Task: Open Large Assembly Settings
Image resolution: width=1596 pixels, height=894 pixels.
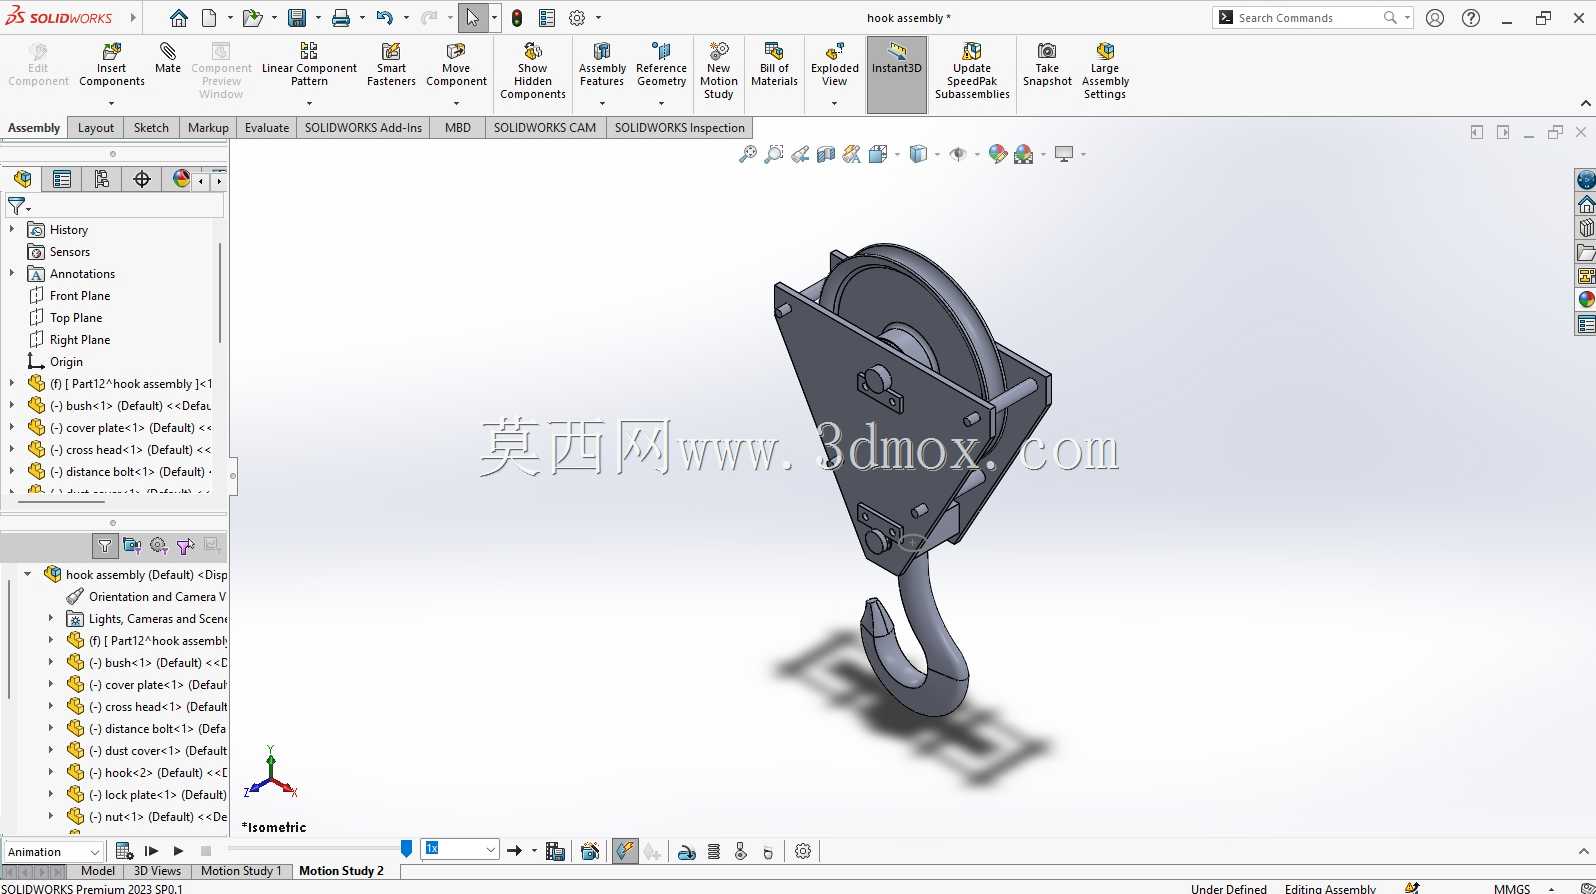Action: (x=1105, y=71)
